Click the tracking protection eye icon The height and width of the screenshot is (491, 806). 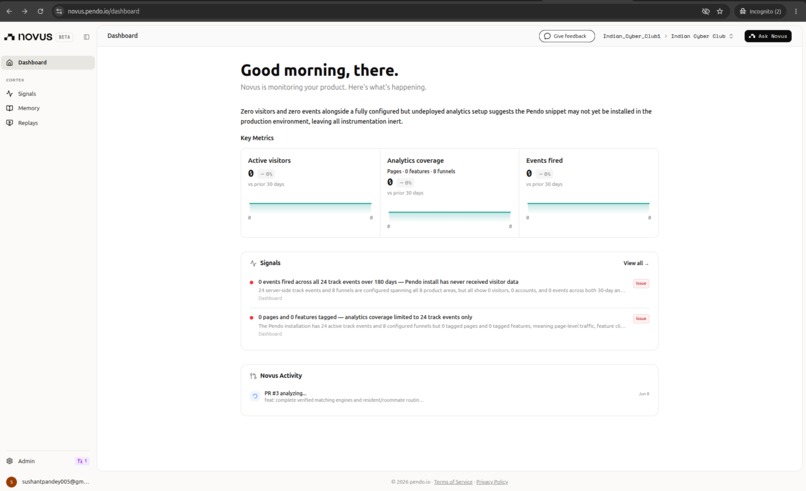tap(706, 11)
